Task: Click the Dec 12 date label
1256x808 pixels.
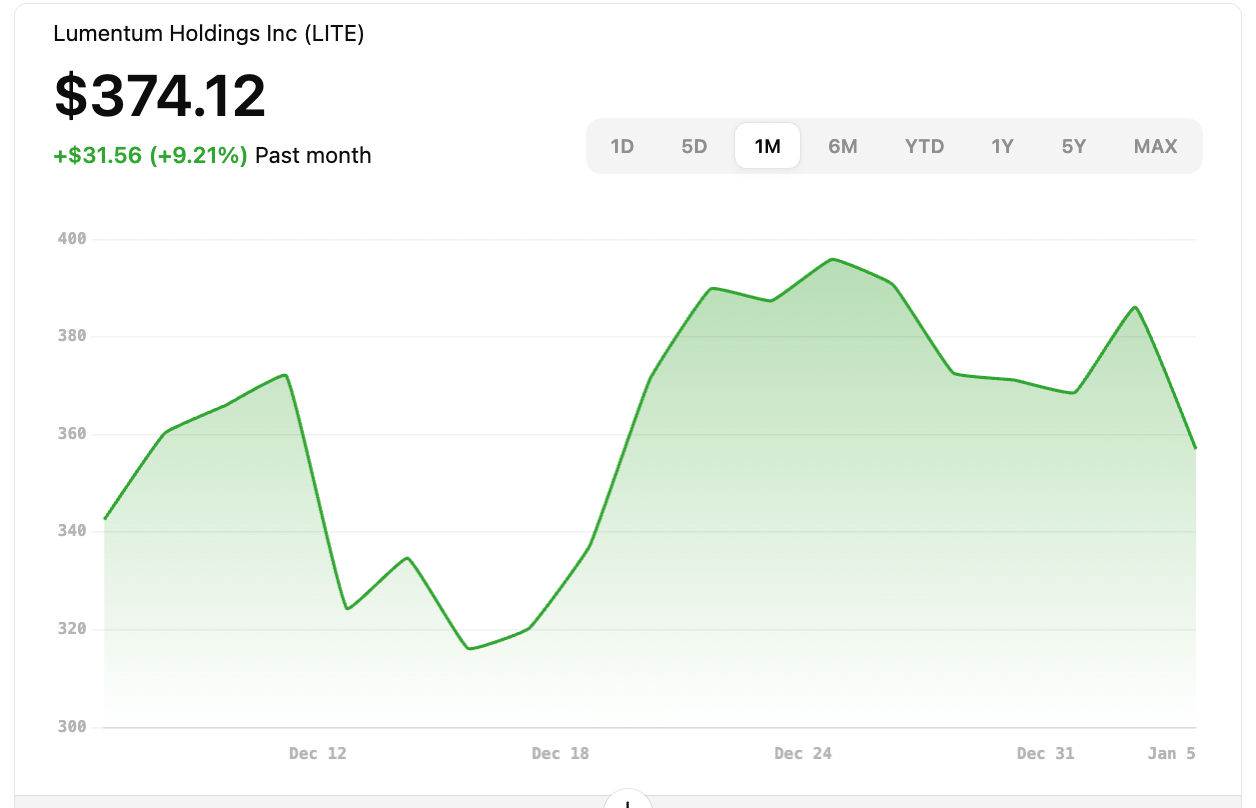Action: [318, 753]
